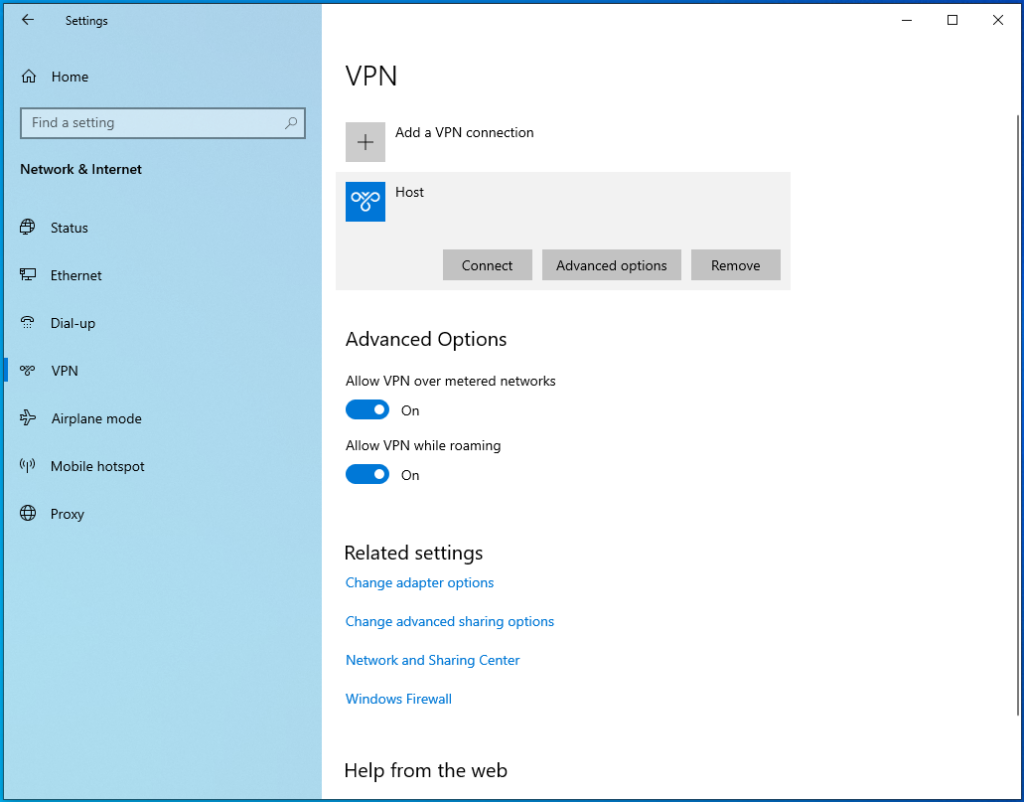The image size is (1024, 802).
Task: Remove the Host VPN connection
Action: point(735,265)
